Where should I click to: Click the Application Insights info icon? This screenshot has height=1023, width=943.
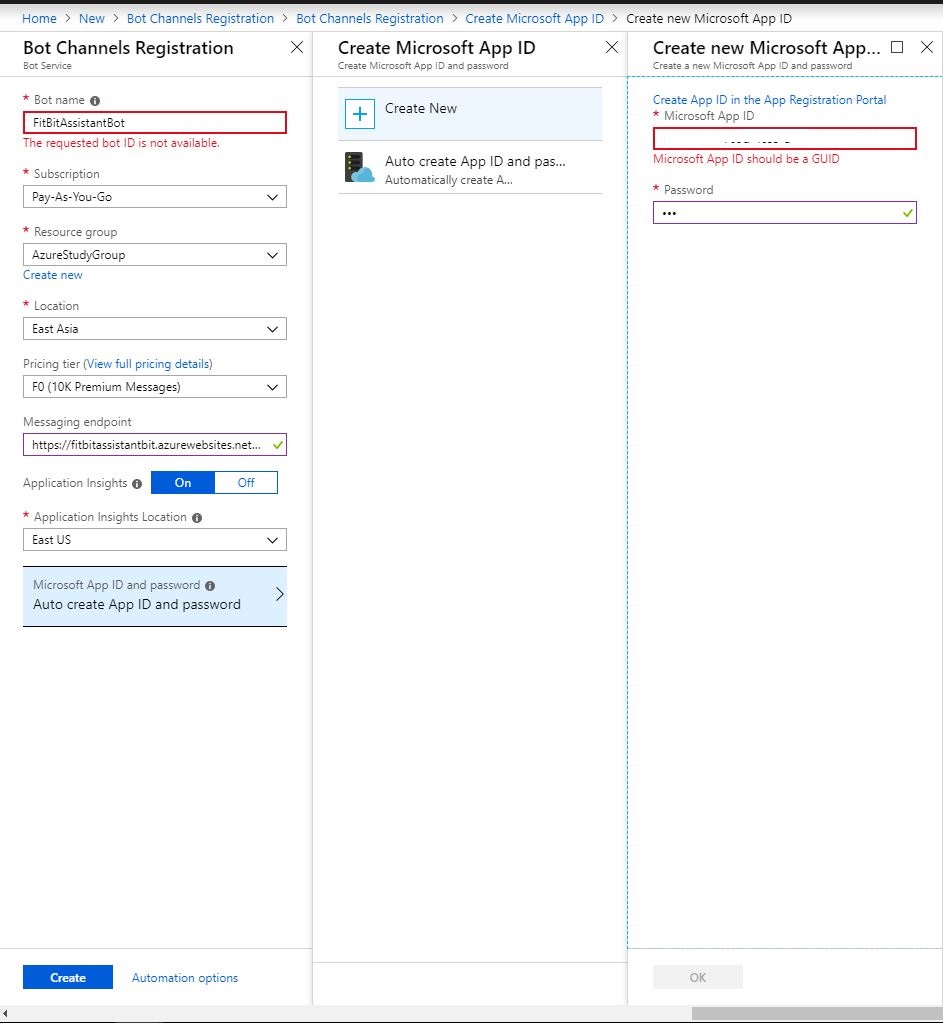tap(137, 483)
